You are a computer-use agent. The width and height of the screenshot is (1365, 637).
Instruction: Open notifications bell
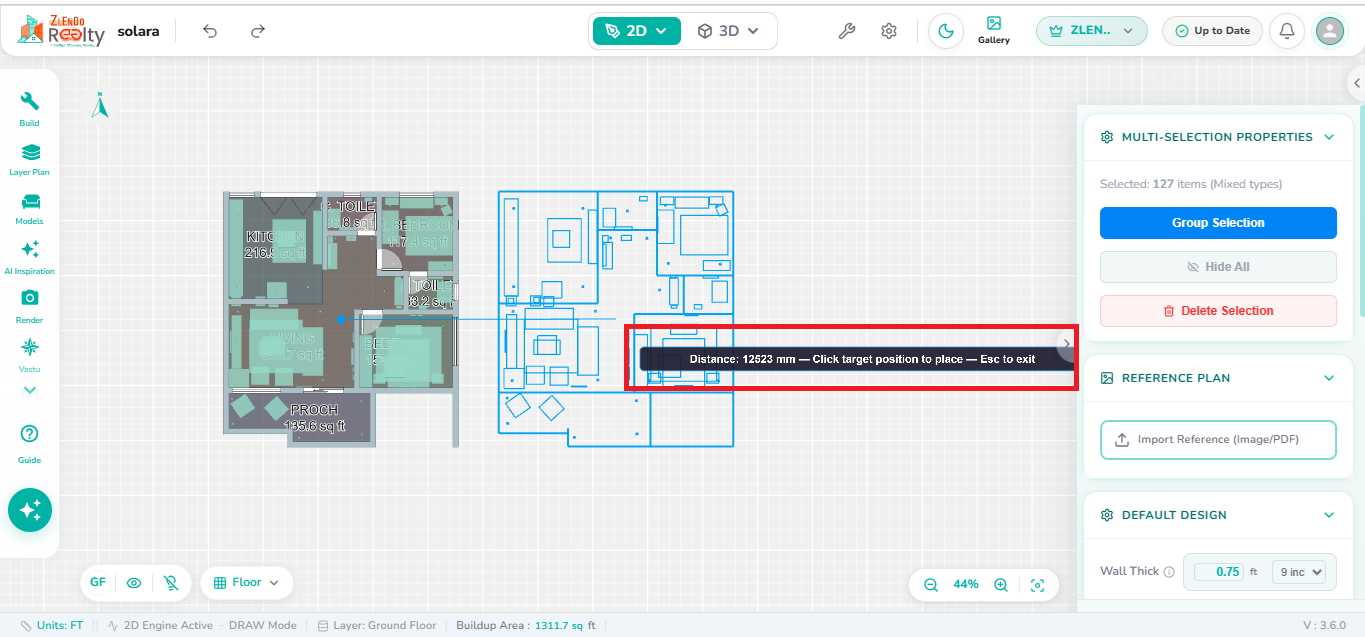[1287, 31]
